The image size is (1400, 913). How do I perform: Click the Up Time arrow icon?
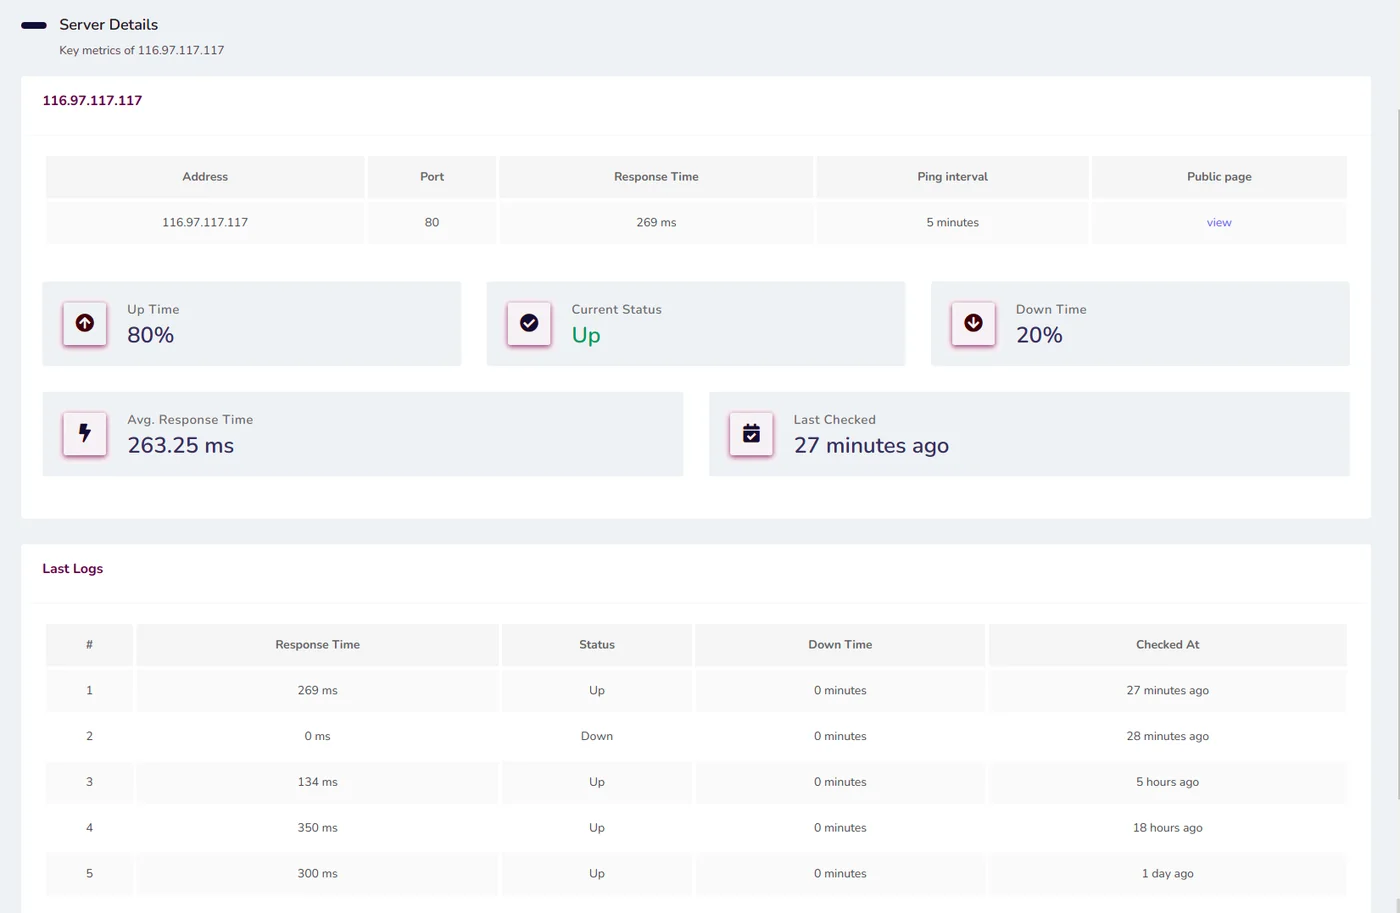click(x=85, y=323)
